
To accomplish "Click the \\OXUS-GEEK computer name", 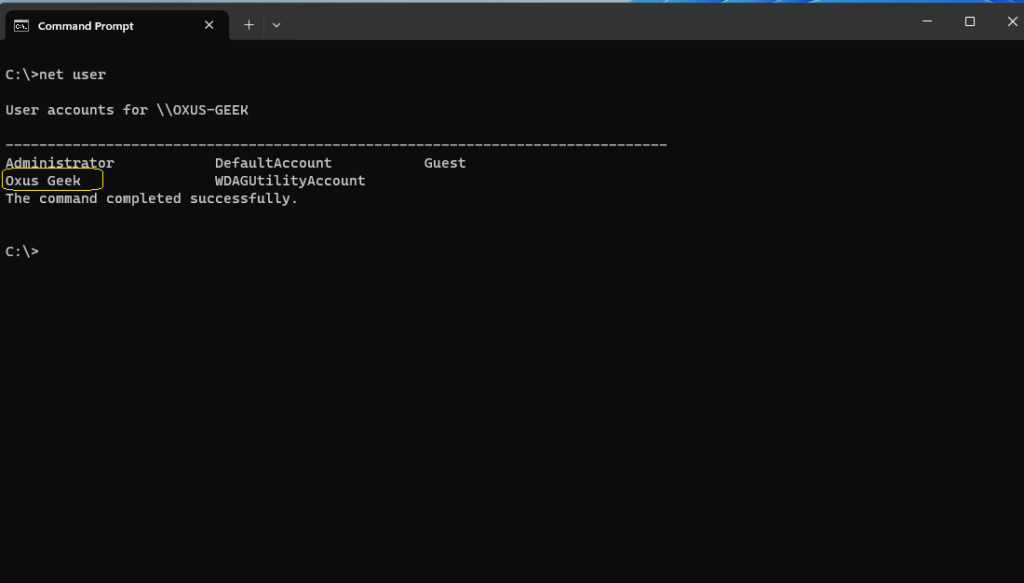I will pos(202,110).
